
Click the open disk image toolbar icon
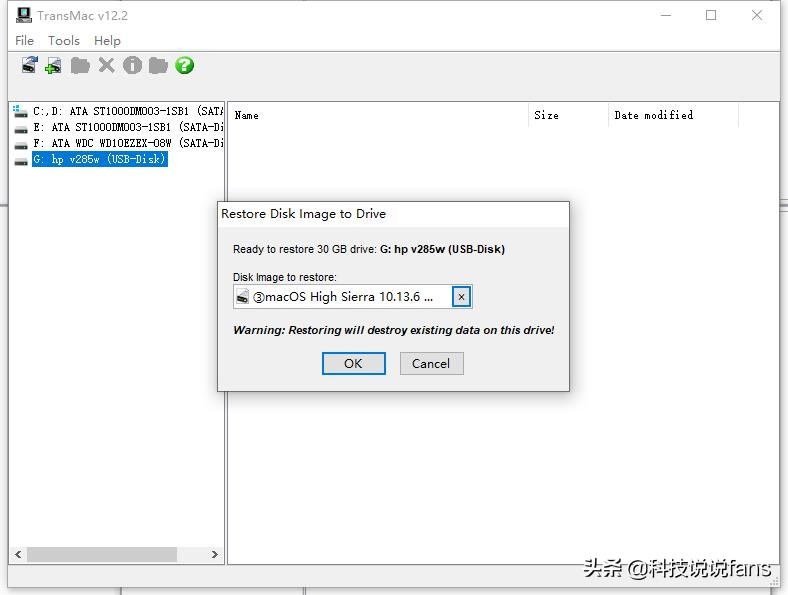(x=30, y=65)
